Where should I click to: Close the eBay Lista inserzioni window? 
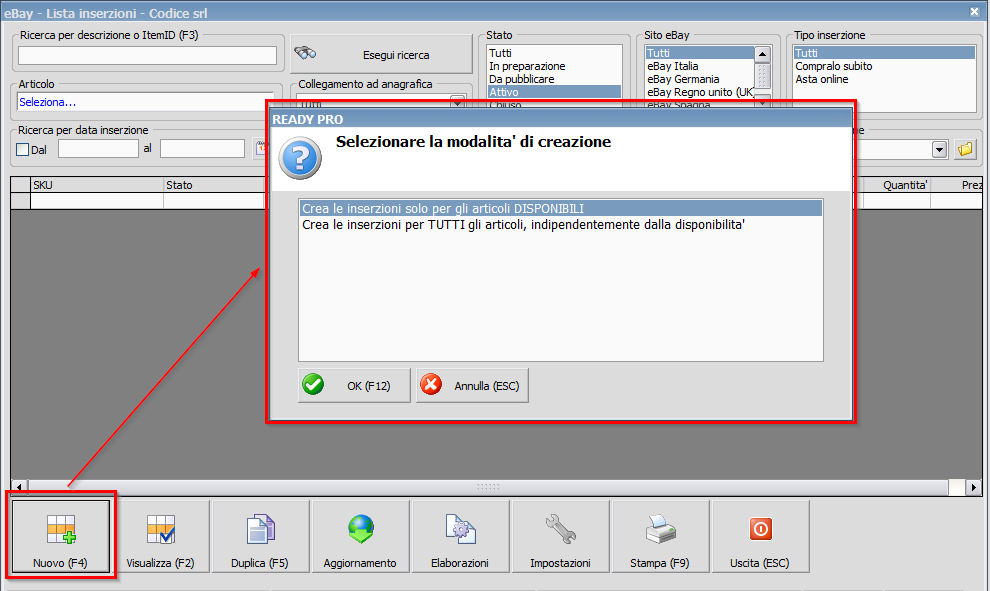974,11
